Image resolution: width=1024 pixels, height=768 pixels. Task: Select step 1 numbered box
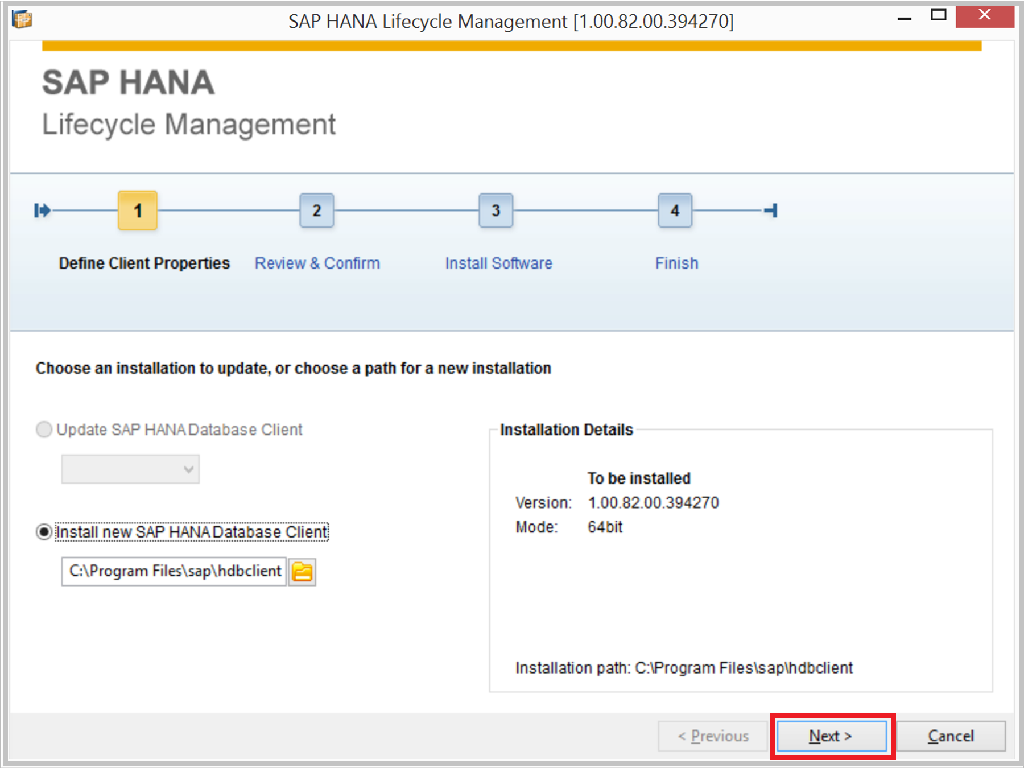[138, 210]
